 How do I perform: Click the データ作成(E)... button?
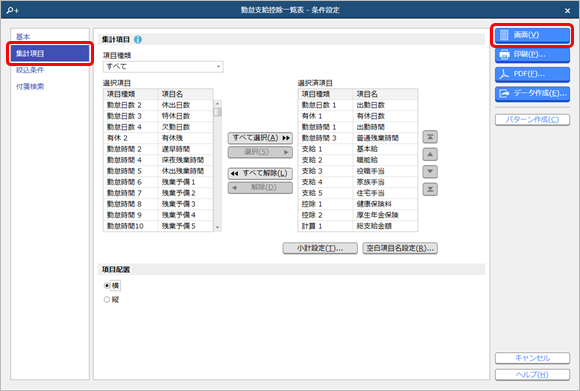pos(532,93)
